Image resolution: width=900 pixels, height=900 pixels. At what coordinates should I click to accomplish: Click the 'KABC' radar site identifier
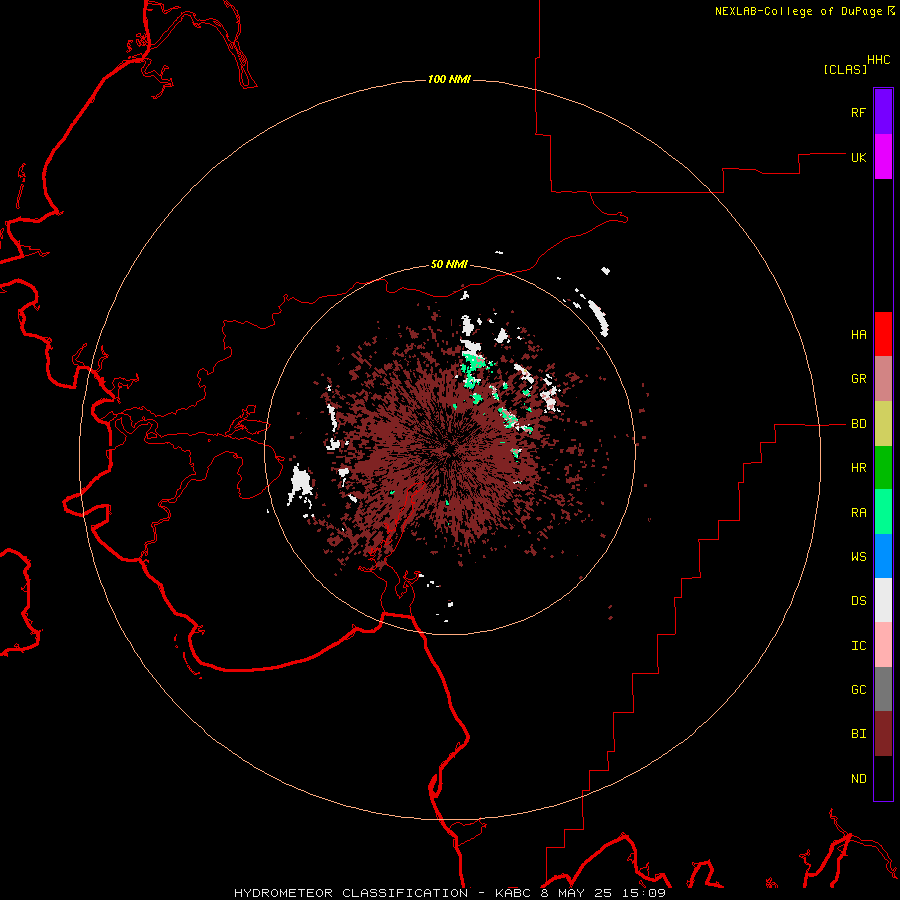(513, 893)
